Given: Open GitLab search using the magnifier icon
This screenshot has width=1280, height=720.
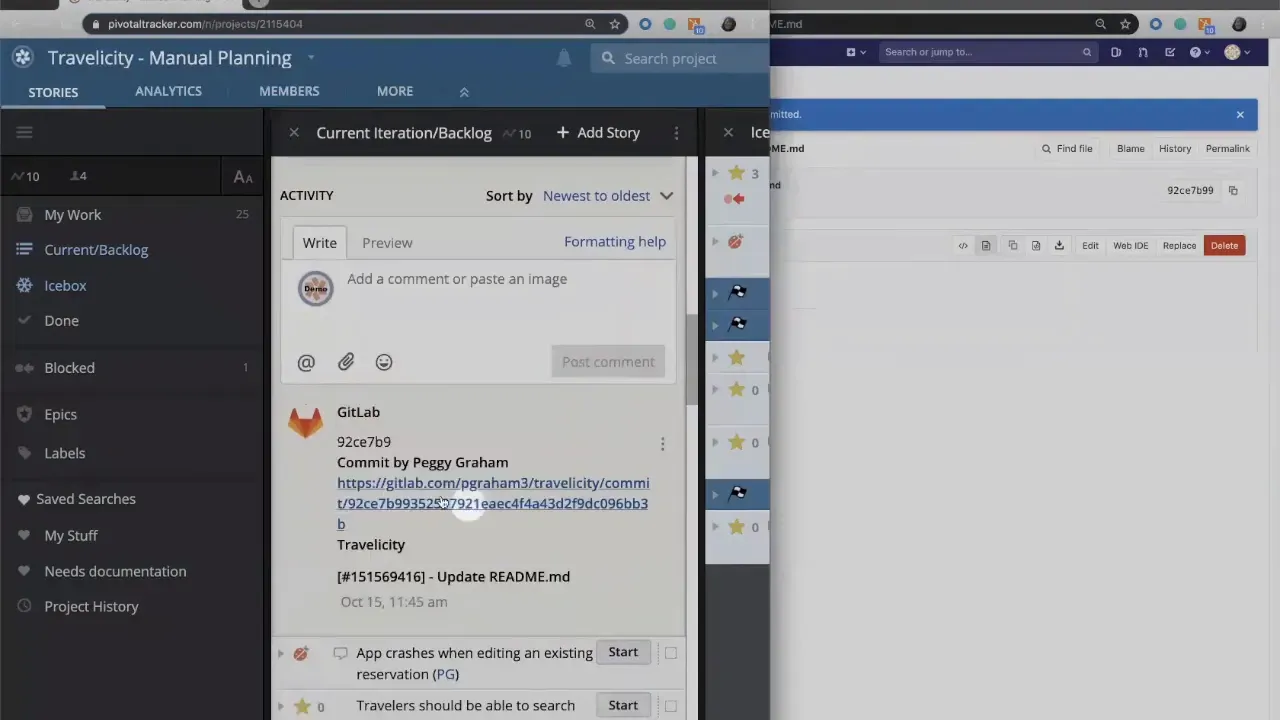Looking at the screenshot, I should click(x=1087, y=52).
